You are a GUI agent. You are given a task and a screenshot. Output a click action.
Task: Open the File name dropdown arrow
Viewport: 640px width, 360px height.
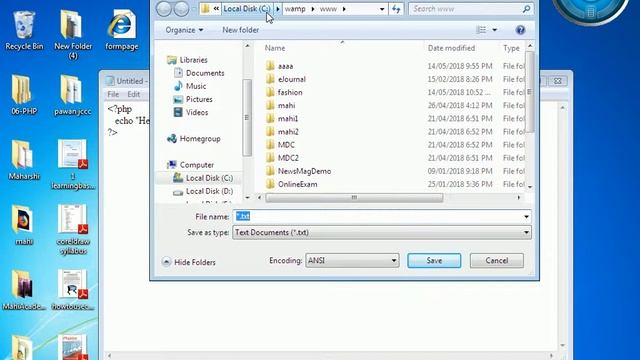point(526,217)
